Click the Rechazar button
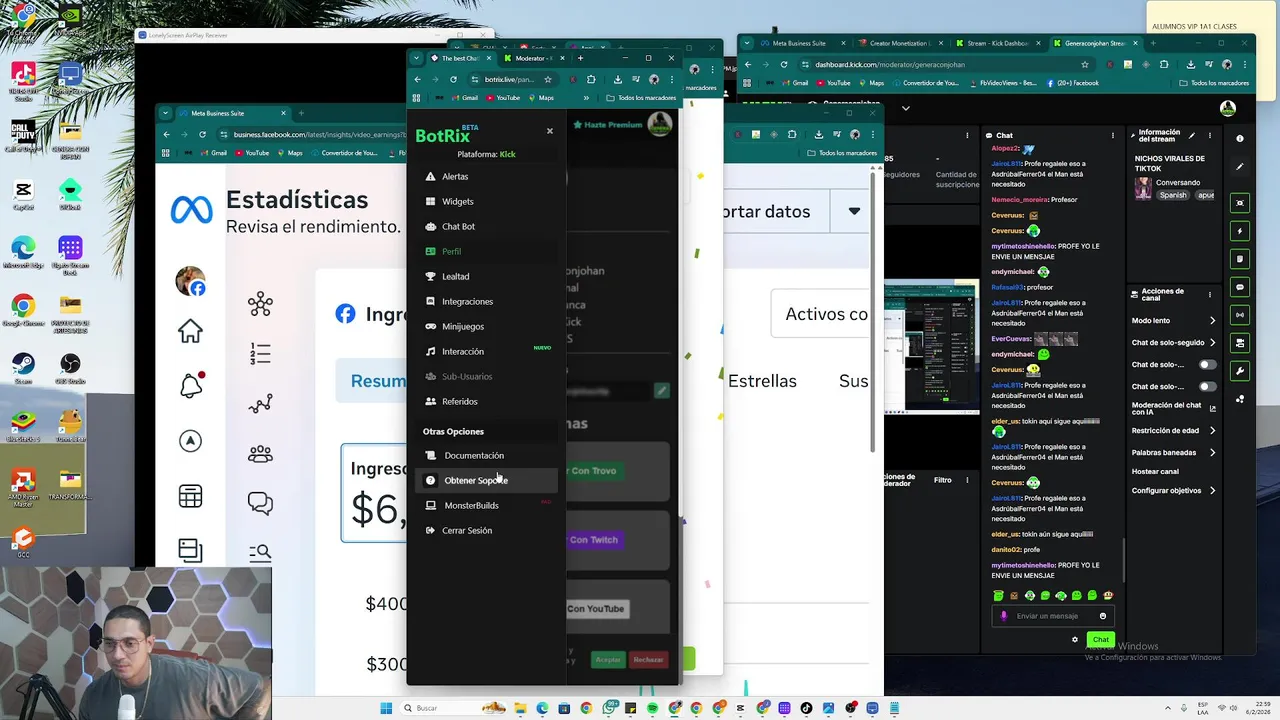Screen dimensions: 1280x720 (x=648, y=659)
